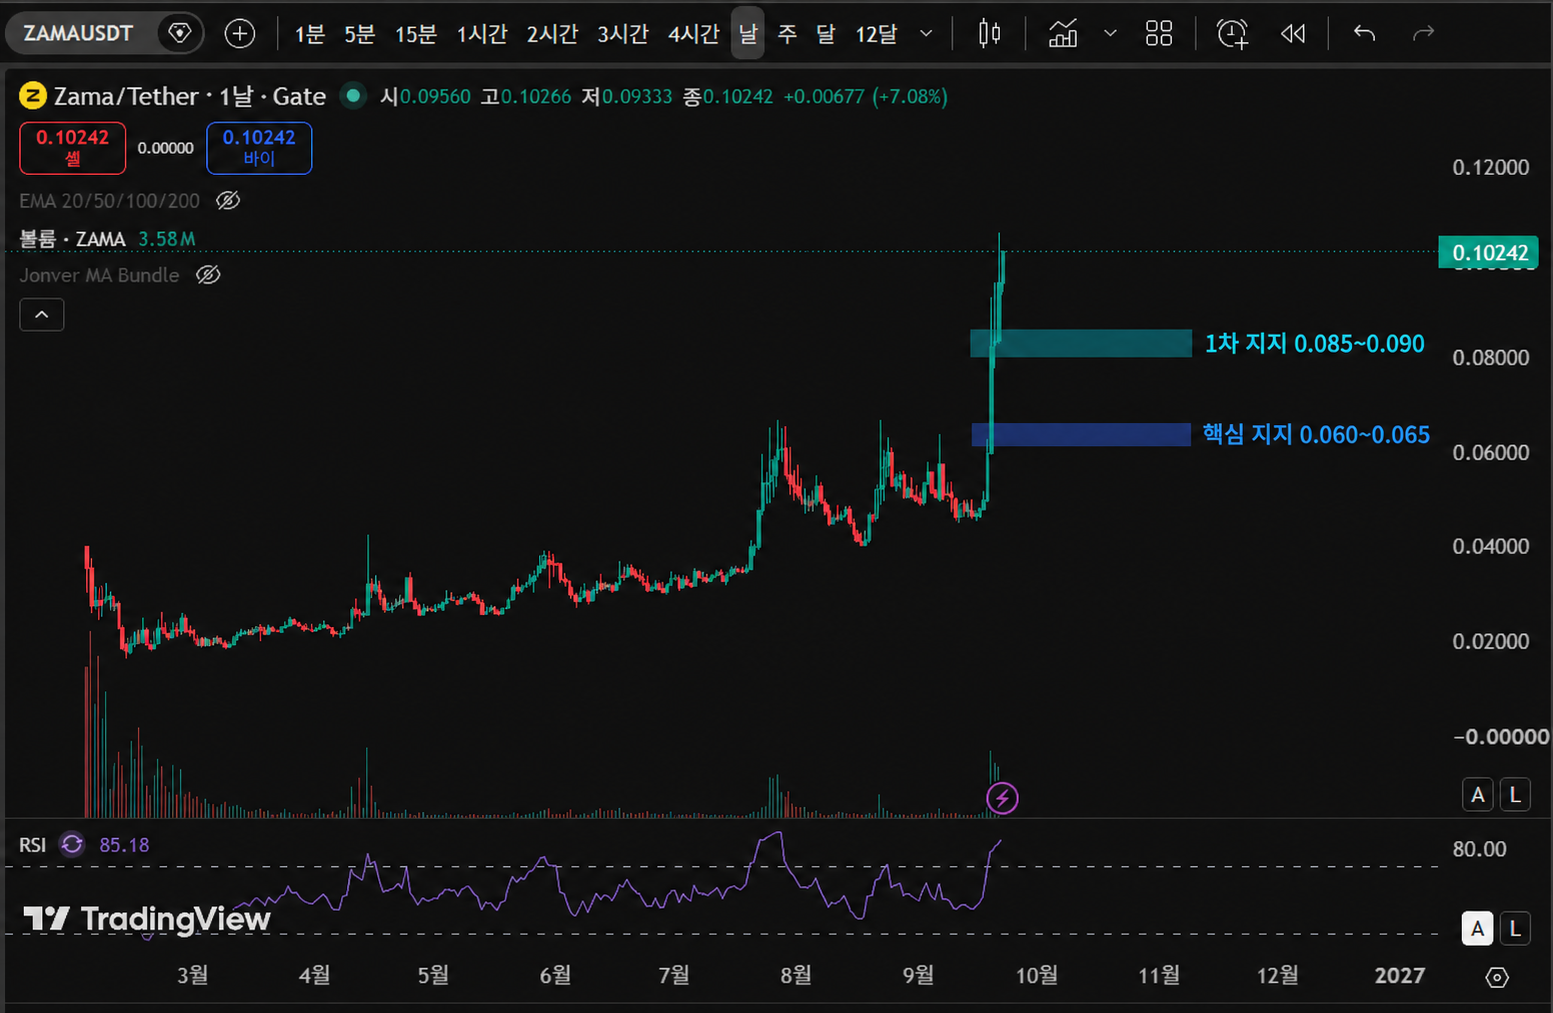Click the purple lightning event marker
Viewport: 1553px width, 1013px height.
(1002, 798)
